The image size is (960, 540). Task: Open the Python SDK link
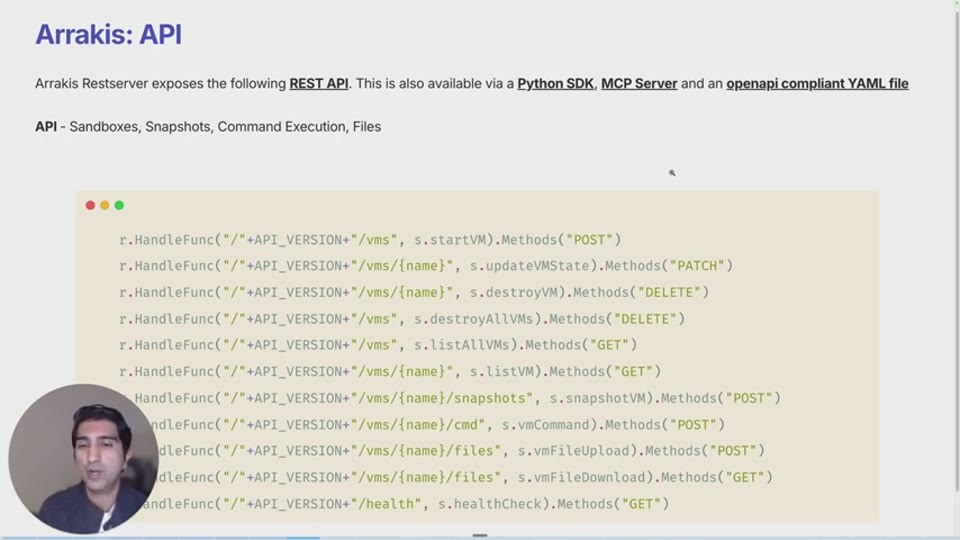pyautogui.click(x=555, y=83)
